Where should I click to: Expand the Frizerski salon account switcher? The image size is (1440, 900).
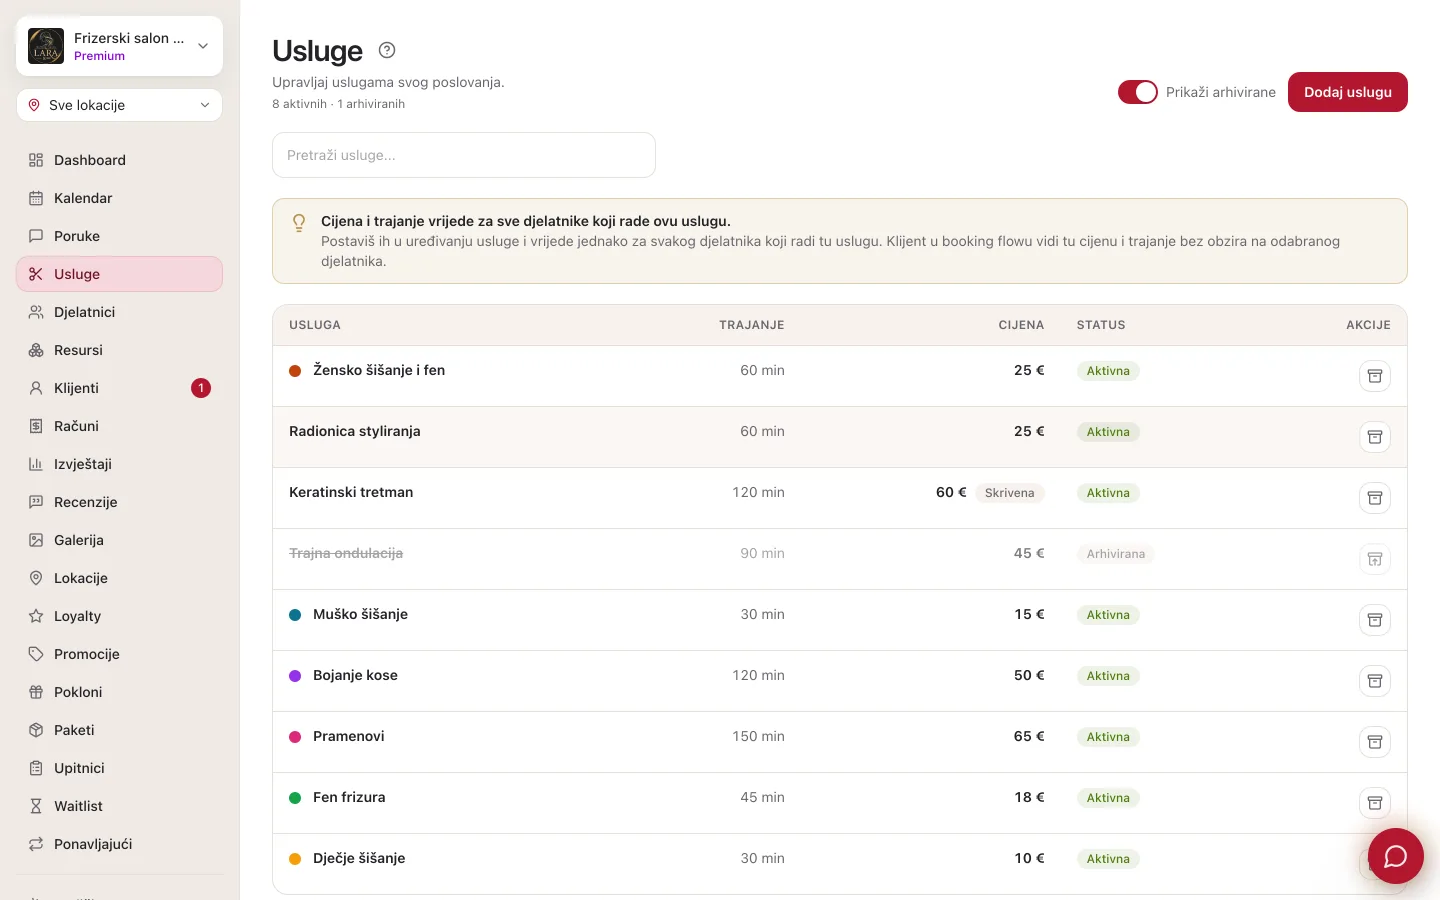coord(119,46)
